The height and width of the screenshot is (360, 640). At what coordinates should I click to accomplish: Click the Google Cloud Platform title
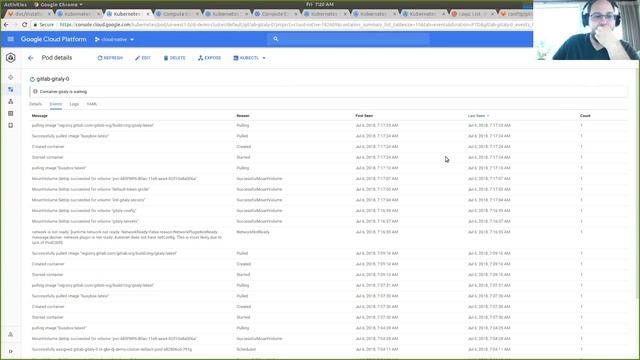[53, 39]
